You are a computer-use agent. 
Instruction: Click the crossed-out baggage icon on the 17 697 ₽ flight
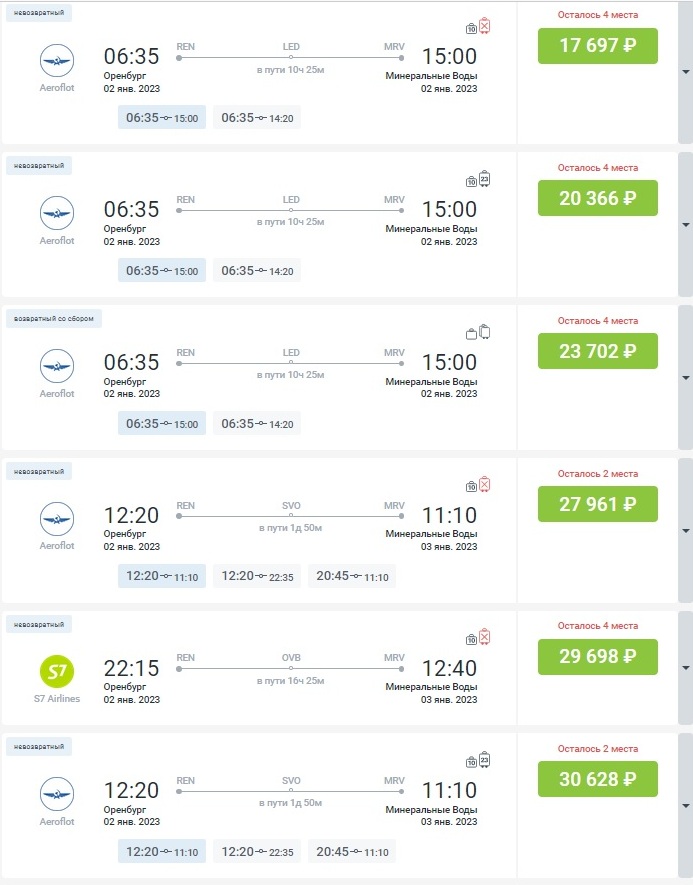tap(485, 26)
